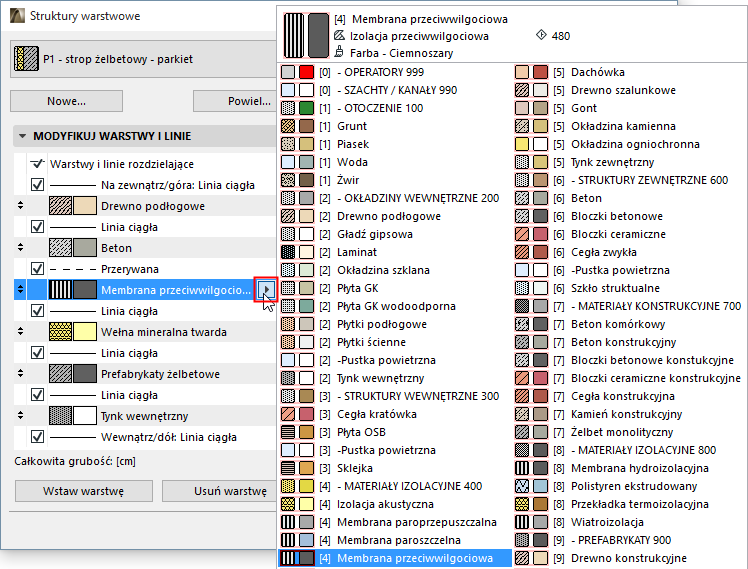The image size is (748, 569).
Task: Toggle checkbox for Wewnątrz/dół: Linia ciągła
Action: pyautogui.click(x=37, y=437)
